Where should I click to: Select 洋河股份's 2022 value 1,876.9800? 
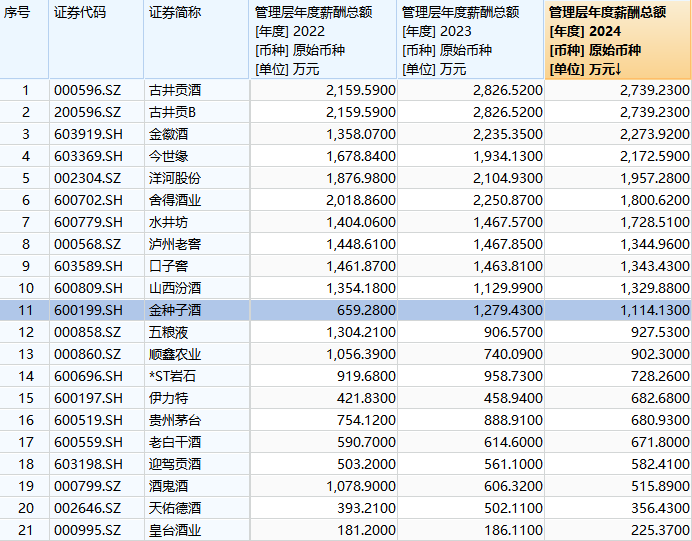point(360,178)
